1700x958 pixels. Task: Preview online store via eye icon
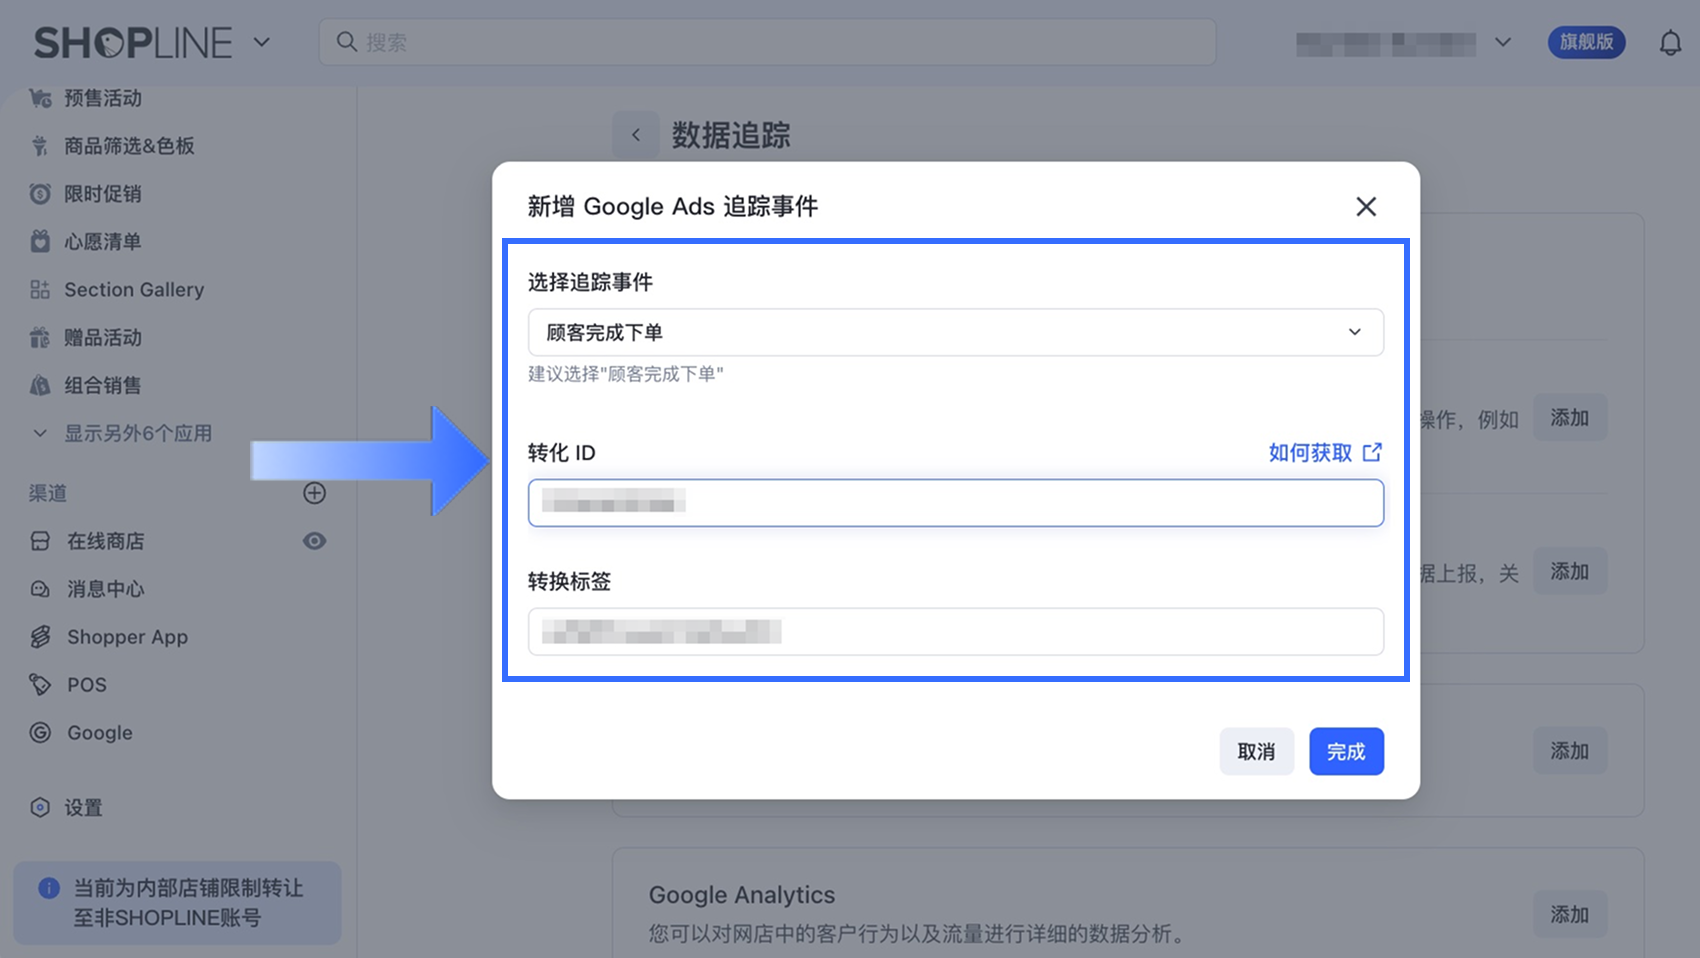point(314,541)
